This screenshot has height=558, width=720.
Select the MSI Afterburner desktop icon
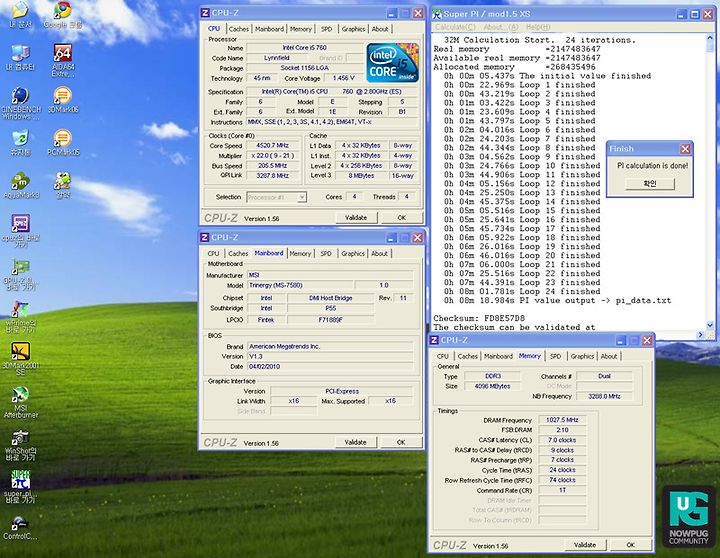(21, 402)
